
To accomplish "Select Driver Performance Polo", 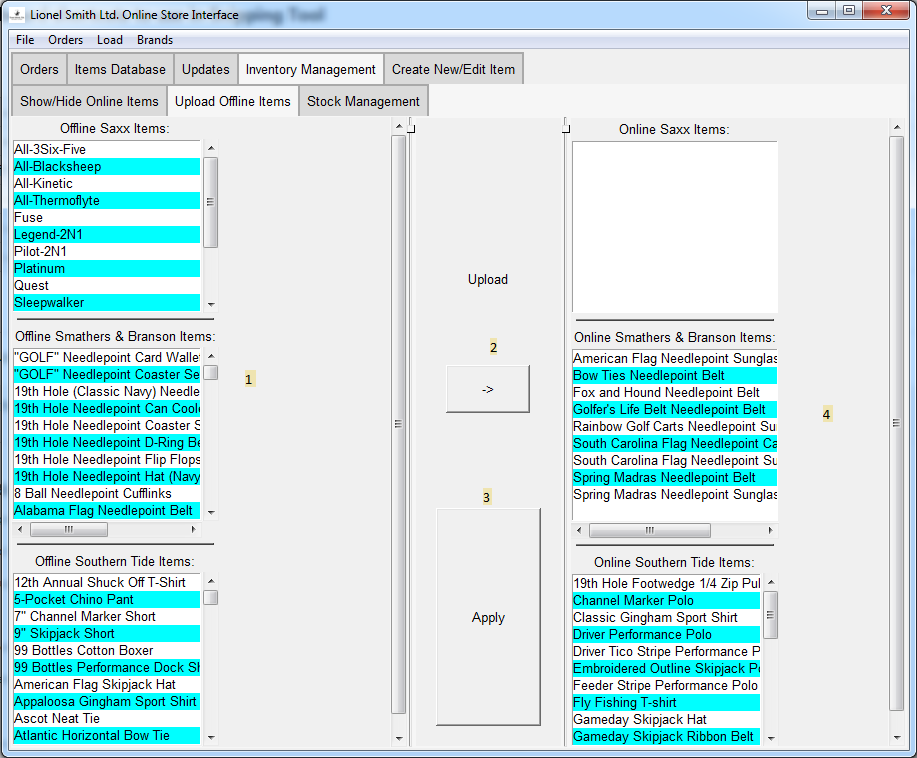I will 666,634.
